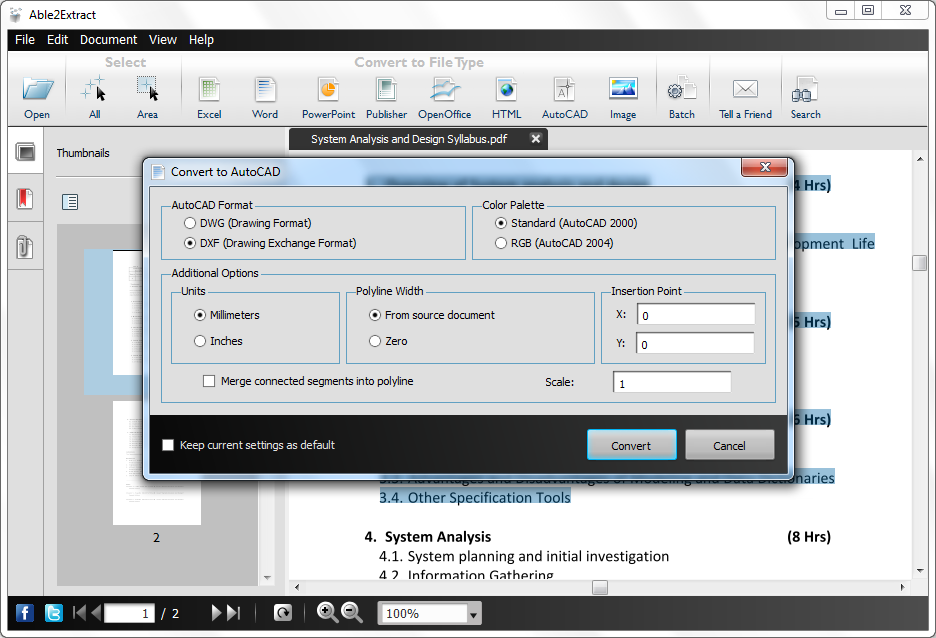Open the View menu
Screen dimensions: 936x638
pyautogui.click(x=162, y=40)
